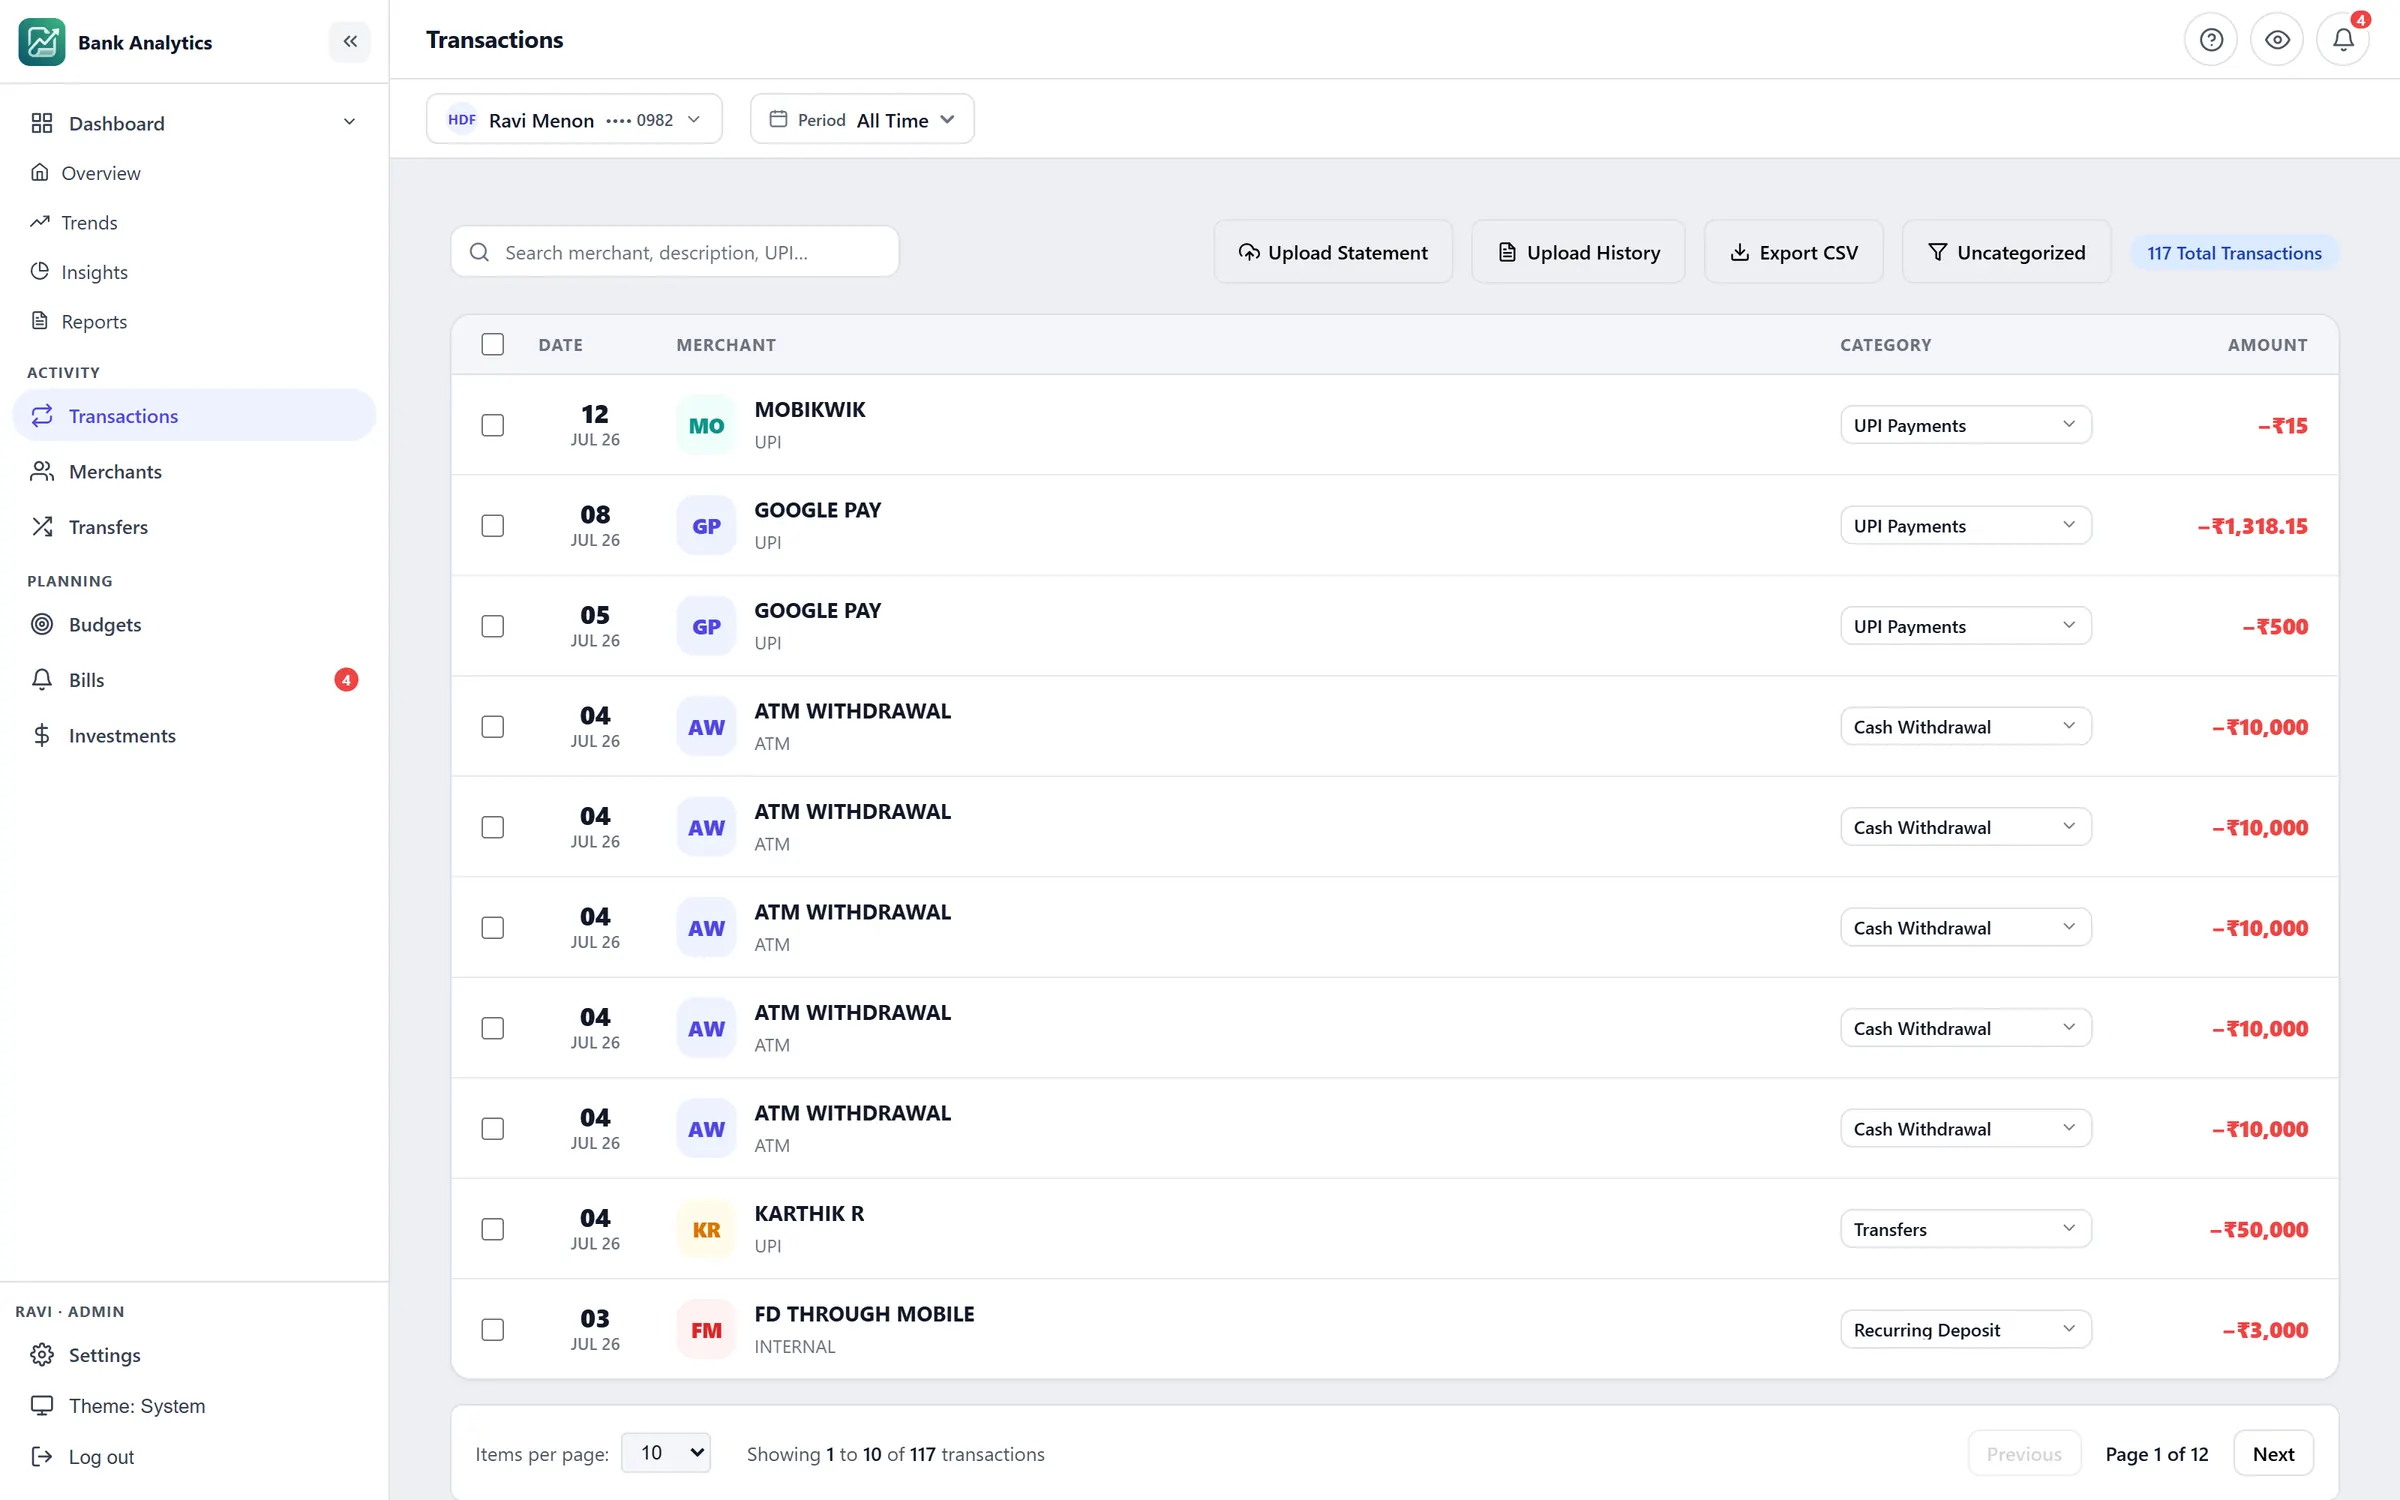2400x1500 pixels.
Task: Click the MO merchant avatar for Mobikwik
Action: [706, 425]
